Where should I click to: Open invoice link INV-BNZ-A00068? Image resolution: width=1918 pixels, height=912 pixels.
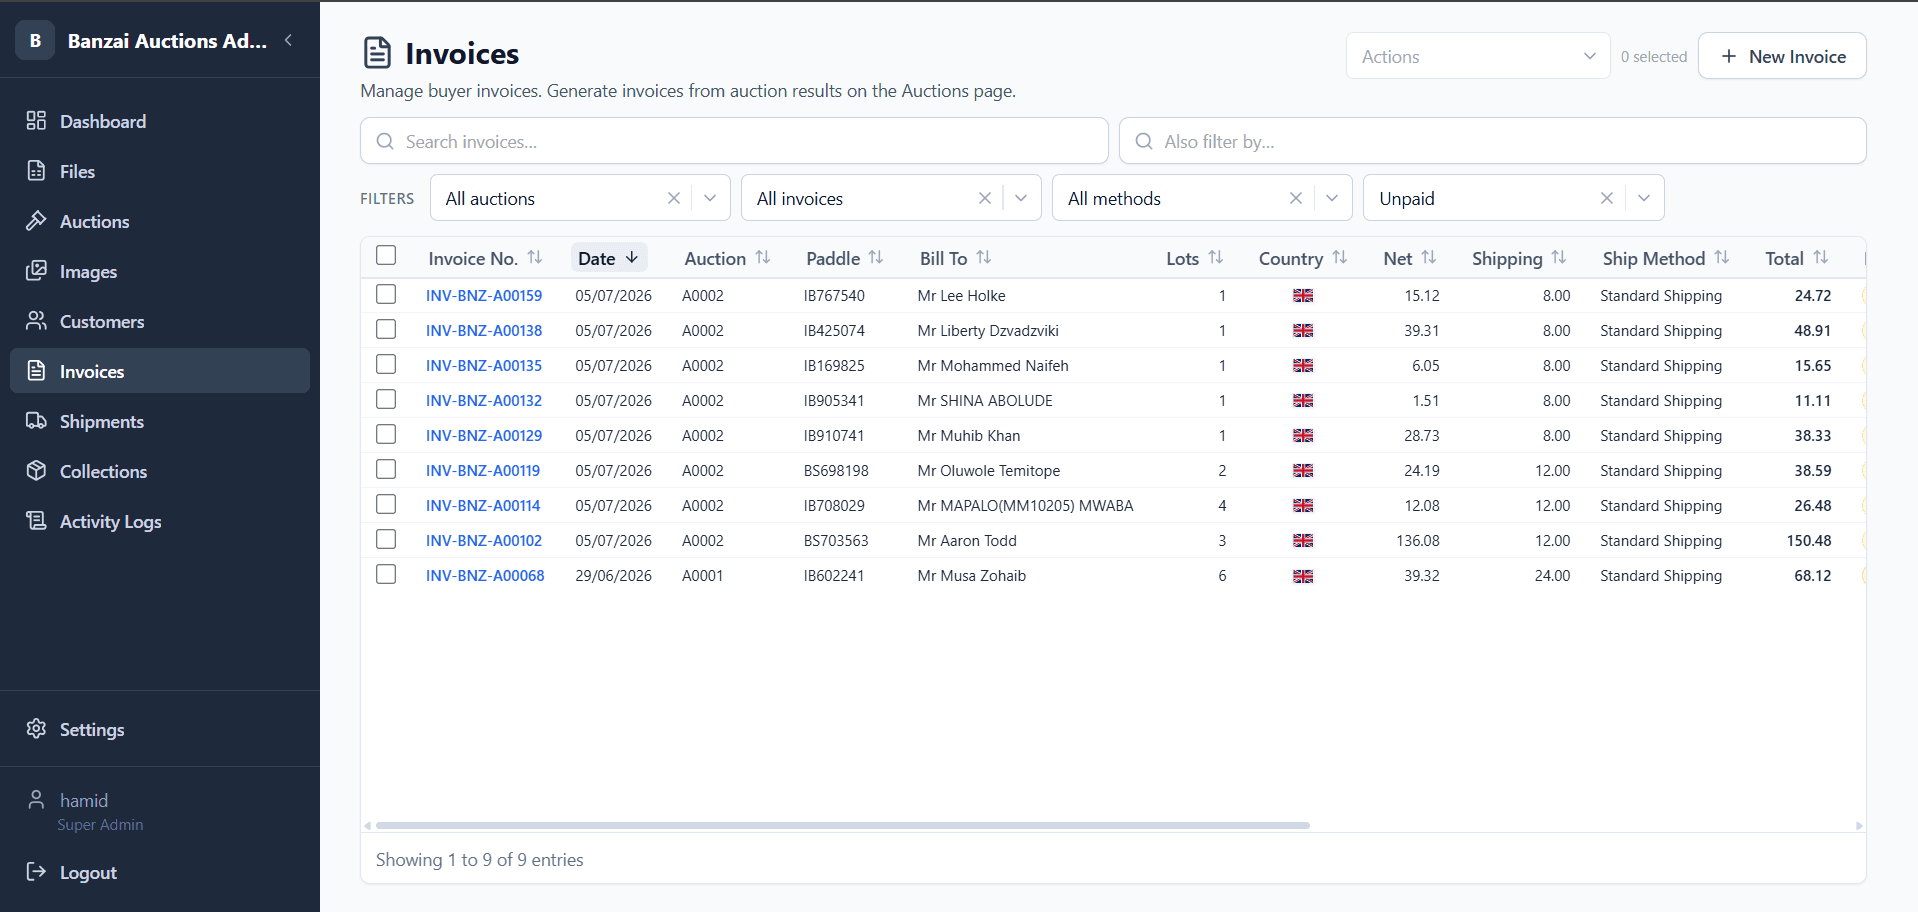tap(485, 576)
